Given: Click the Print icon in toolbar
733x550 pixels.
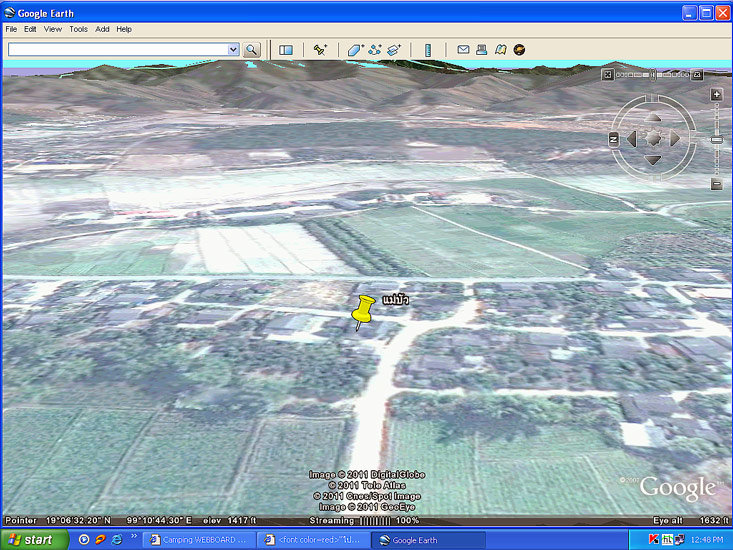Looking at the screenshot, I should click(x=481, y=49).
